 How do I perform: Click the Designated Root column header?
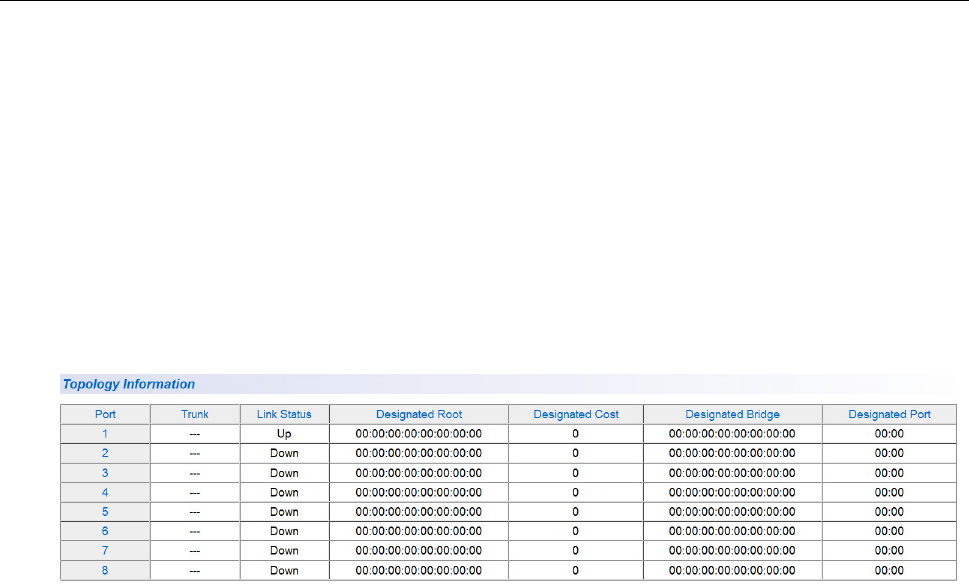click(419, 414)
